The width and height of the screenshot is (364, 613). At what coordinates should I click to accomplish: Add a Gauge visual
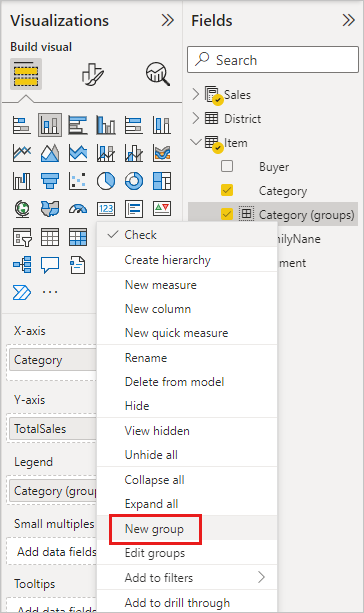pos(78,209)
